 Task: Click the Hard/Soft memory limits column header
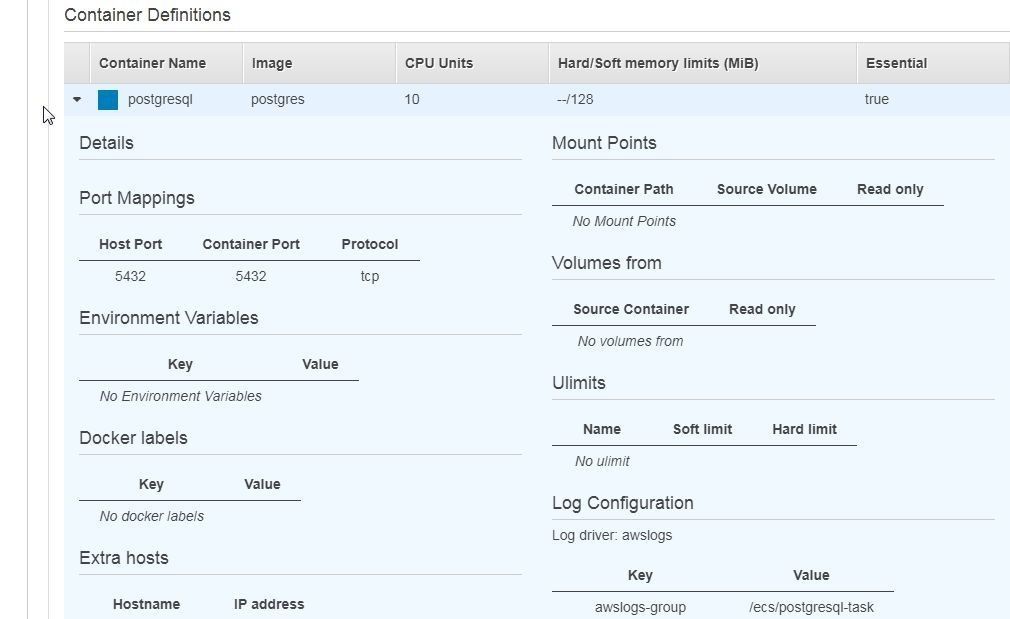pyautogui.click(x=658, y=63)
